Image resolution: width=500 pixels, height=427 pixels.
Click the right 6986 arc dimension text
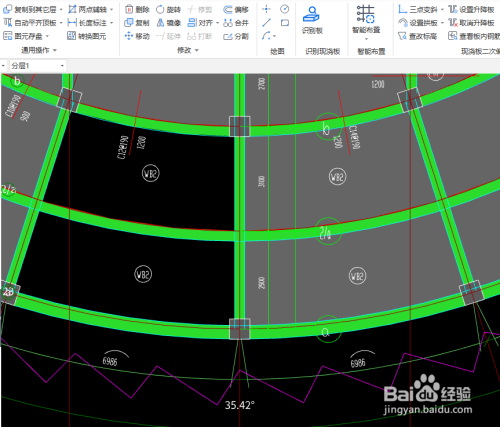(x=358, y=363)
